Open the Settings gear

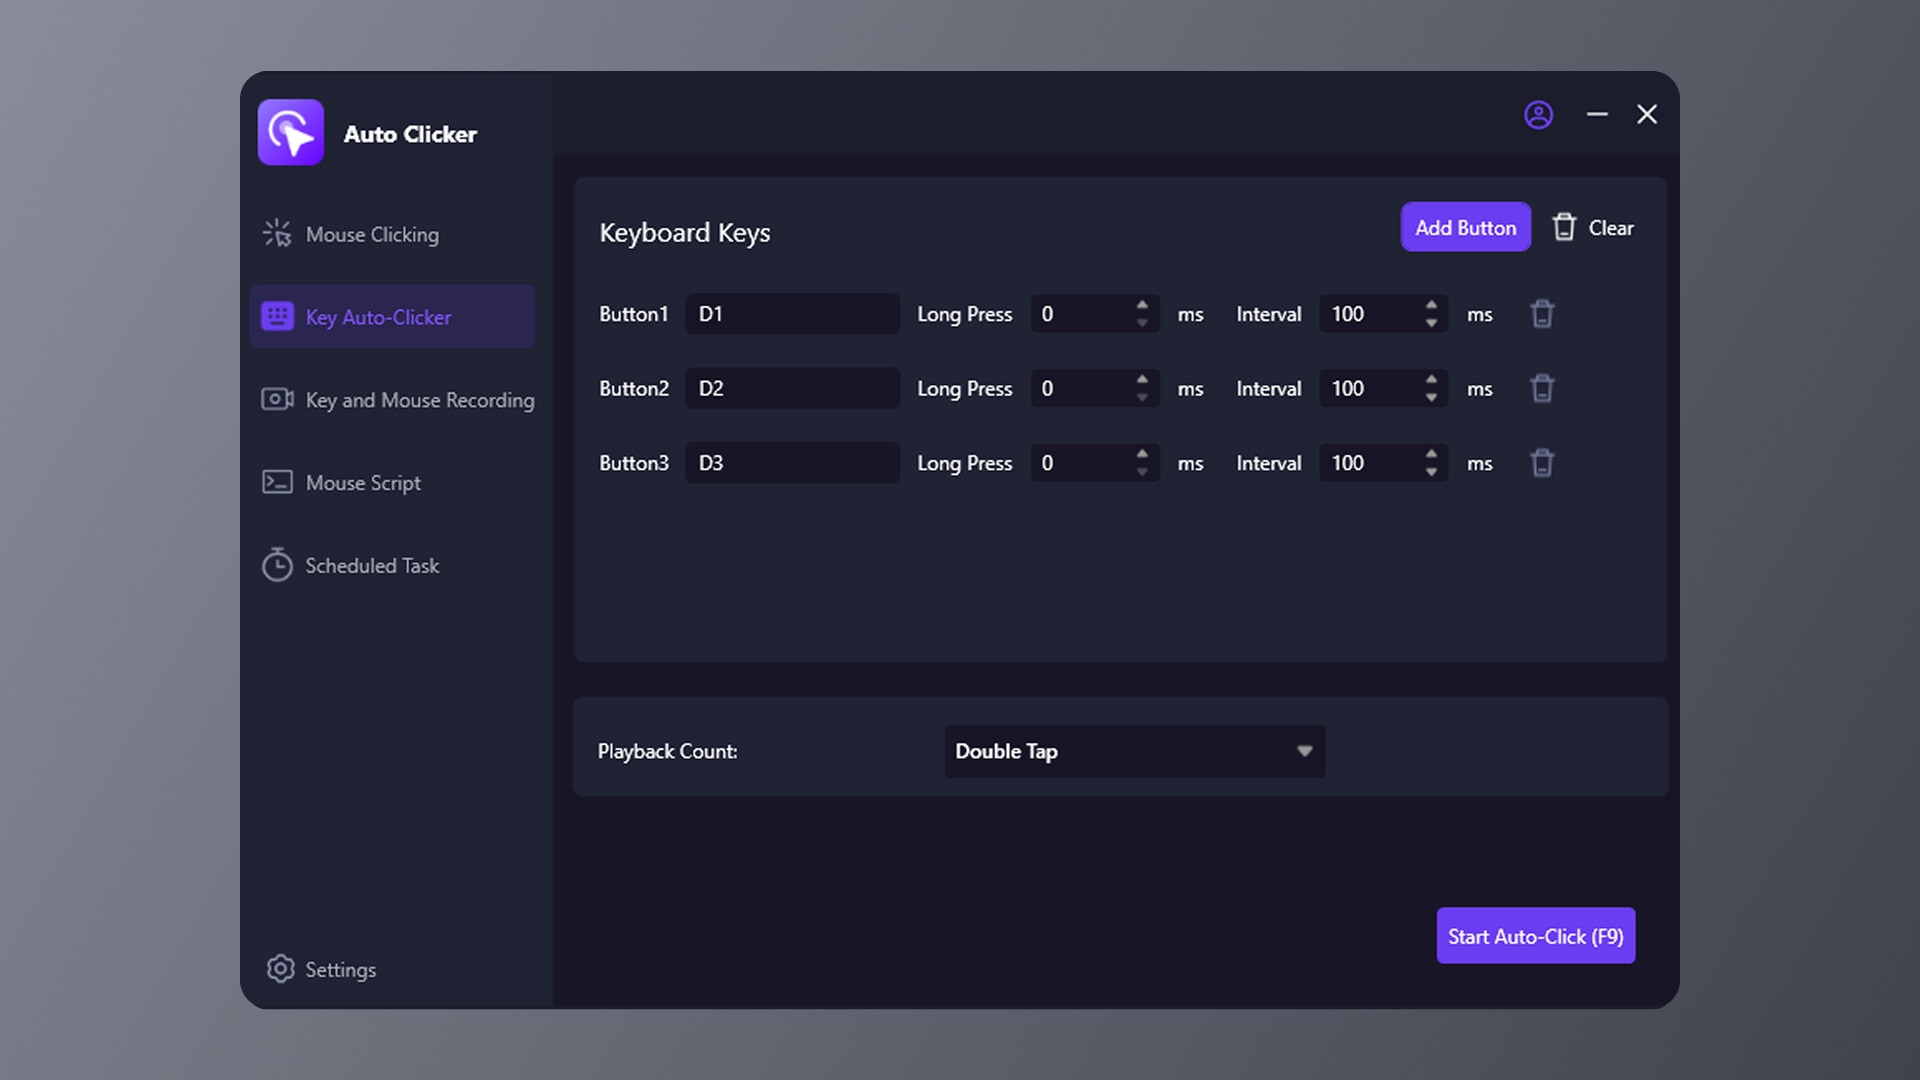280,969
